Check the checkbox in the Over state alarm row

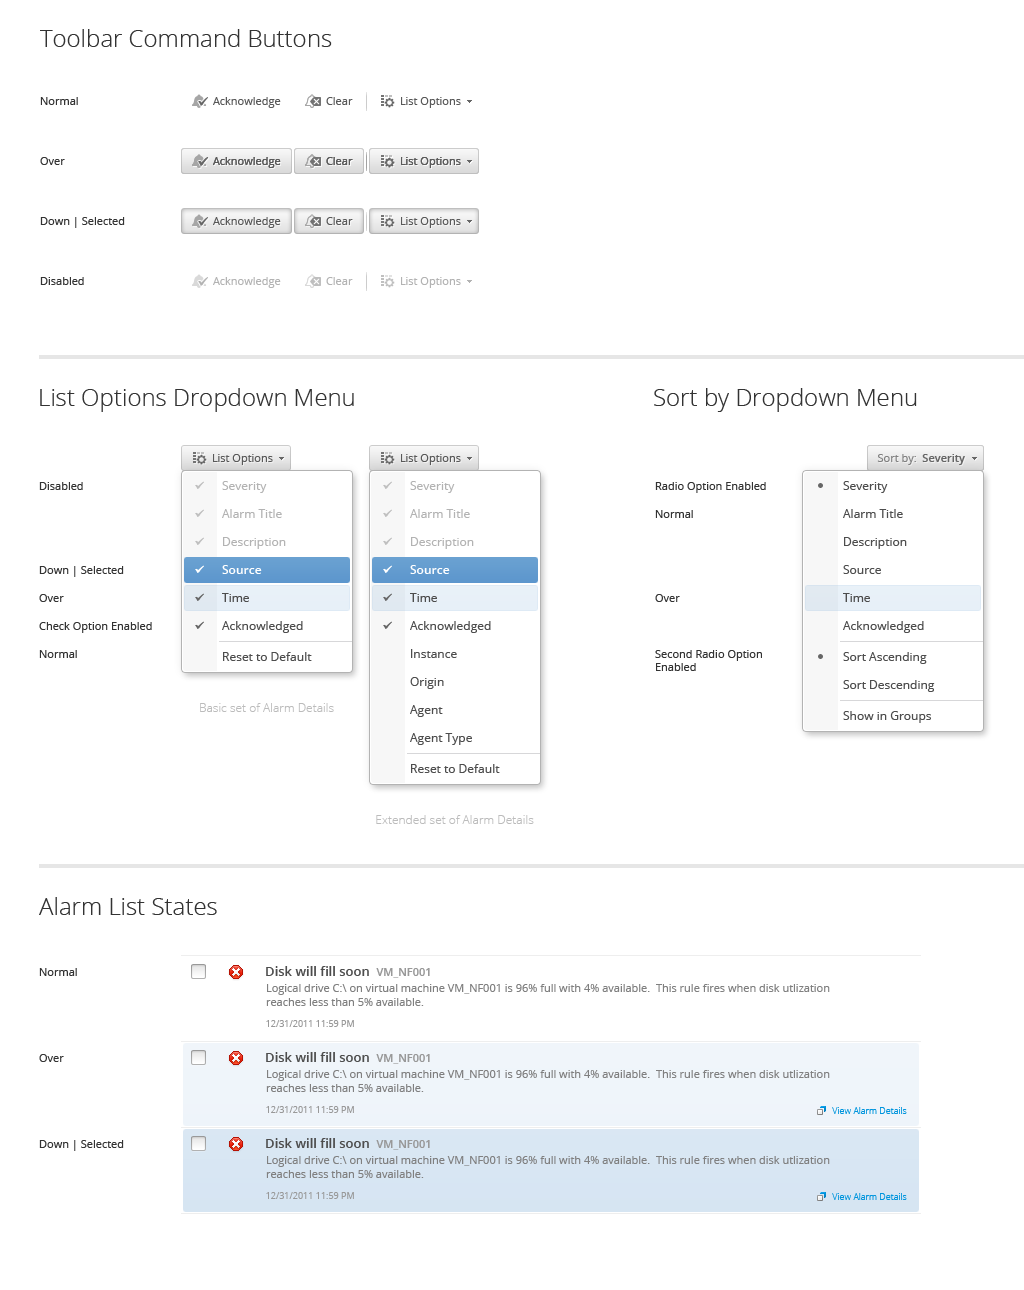(x=199, y=1058)
